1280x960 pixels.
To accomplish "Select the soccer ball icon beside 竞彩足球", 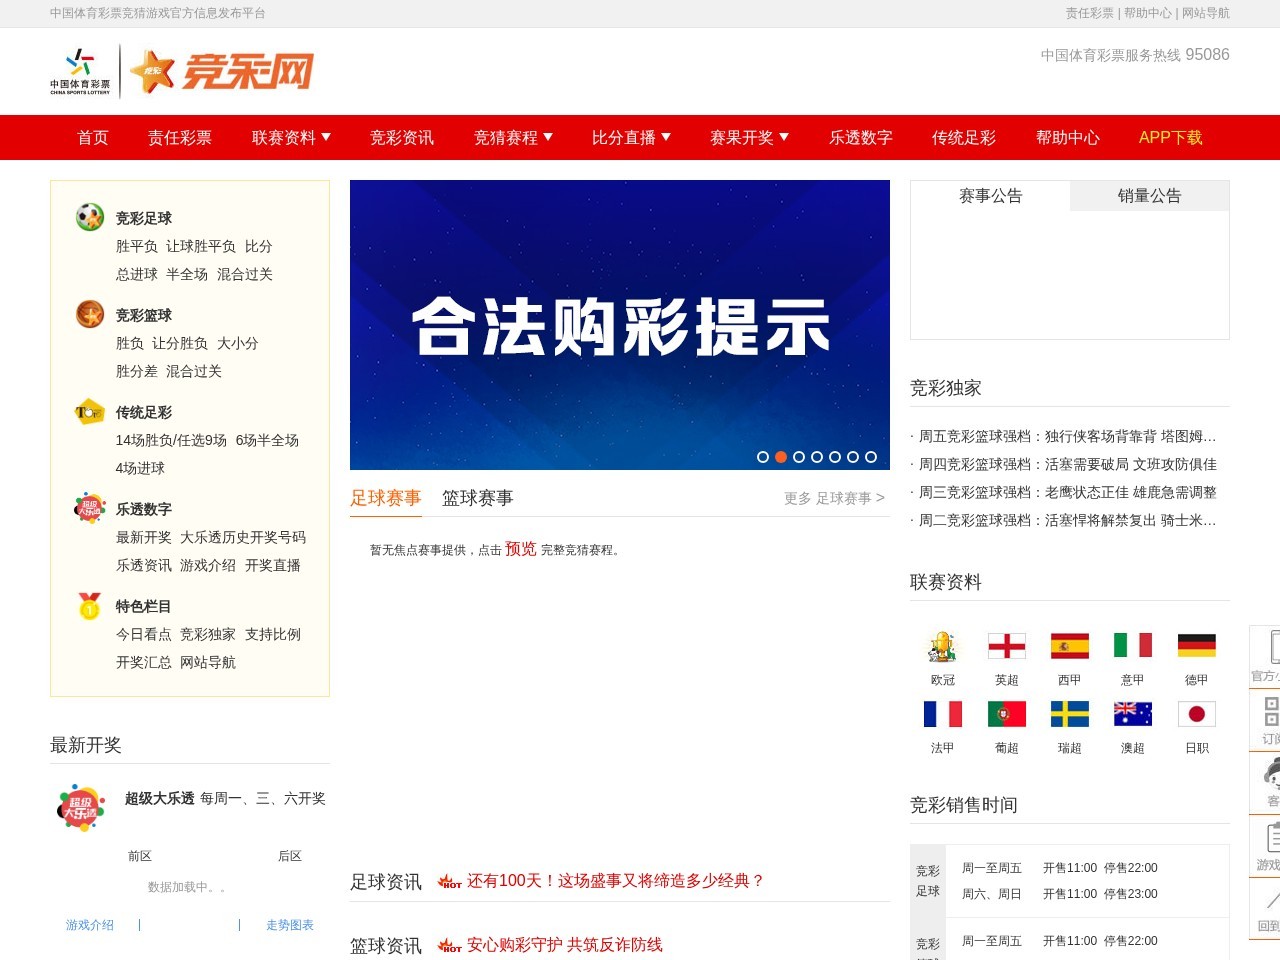I will [88, 216].
